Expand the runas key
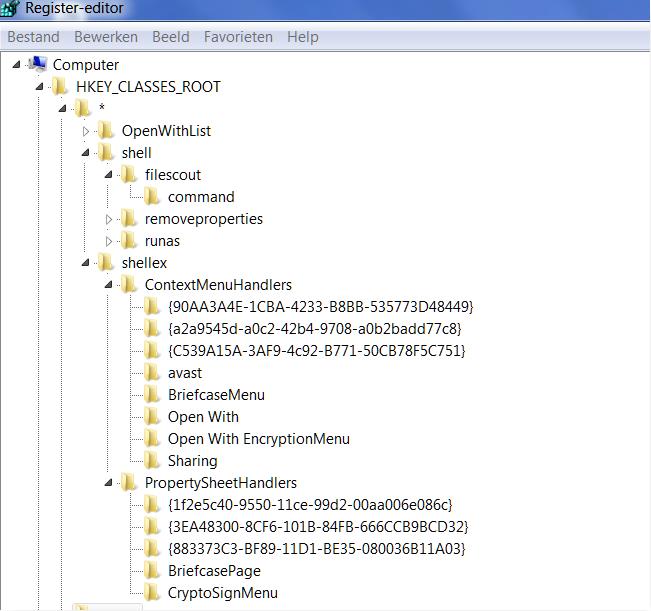Image resolution: width=651 pixels, height=611 pixels. pyautogui.click(x=109, y=241)
